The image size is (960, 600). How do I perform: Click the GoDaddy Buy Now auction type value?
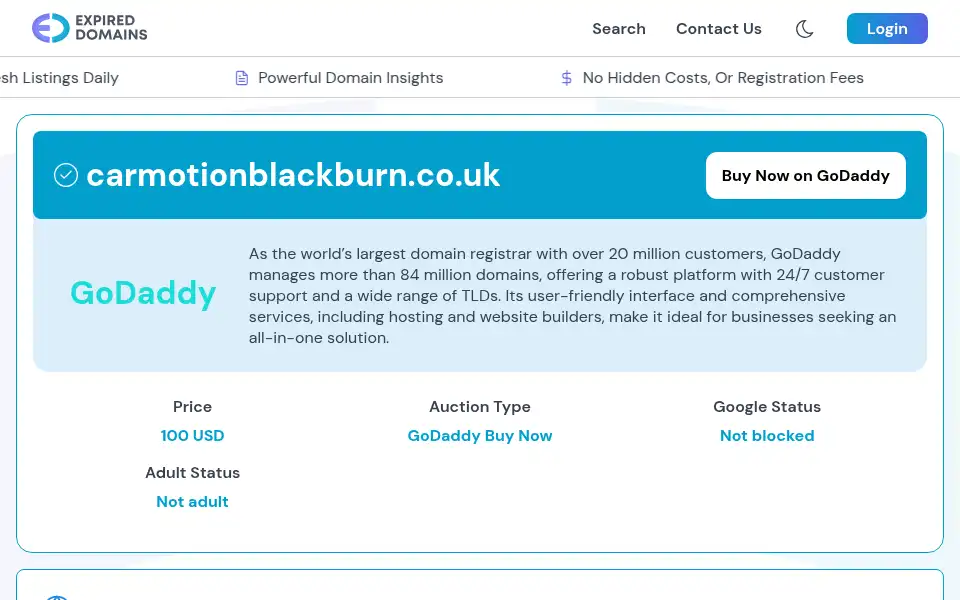[480, 436]
